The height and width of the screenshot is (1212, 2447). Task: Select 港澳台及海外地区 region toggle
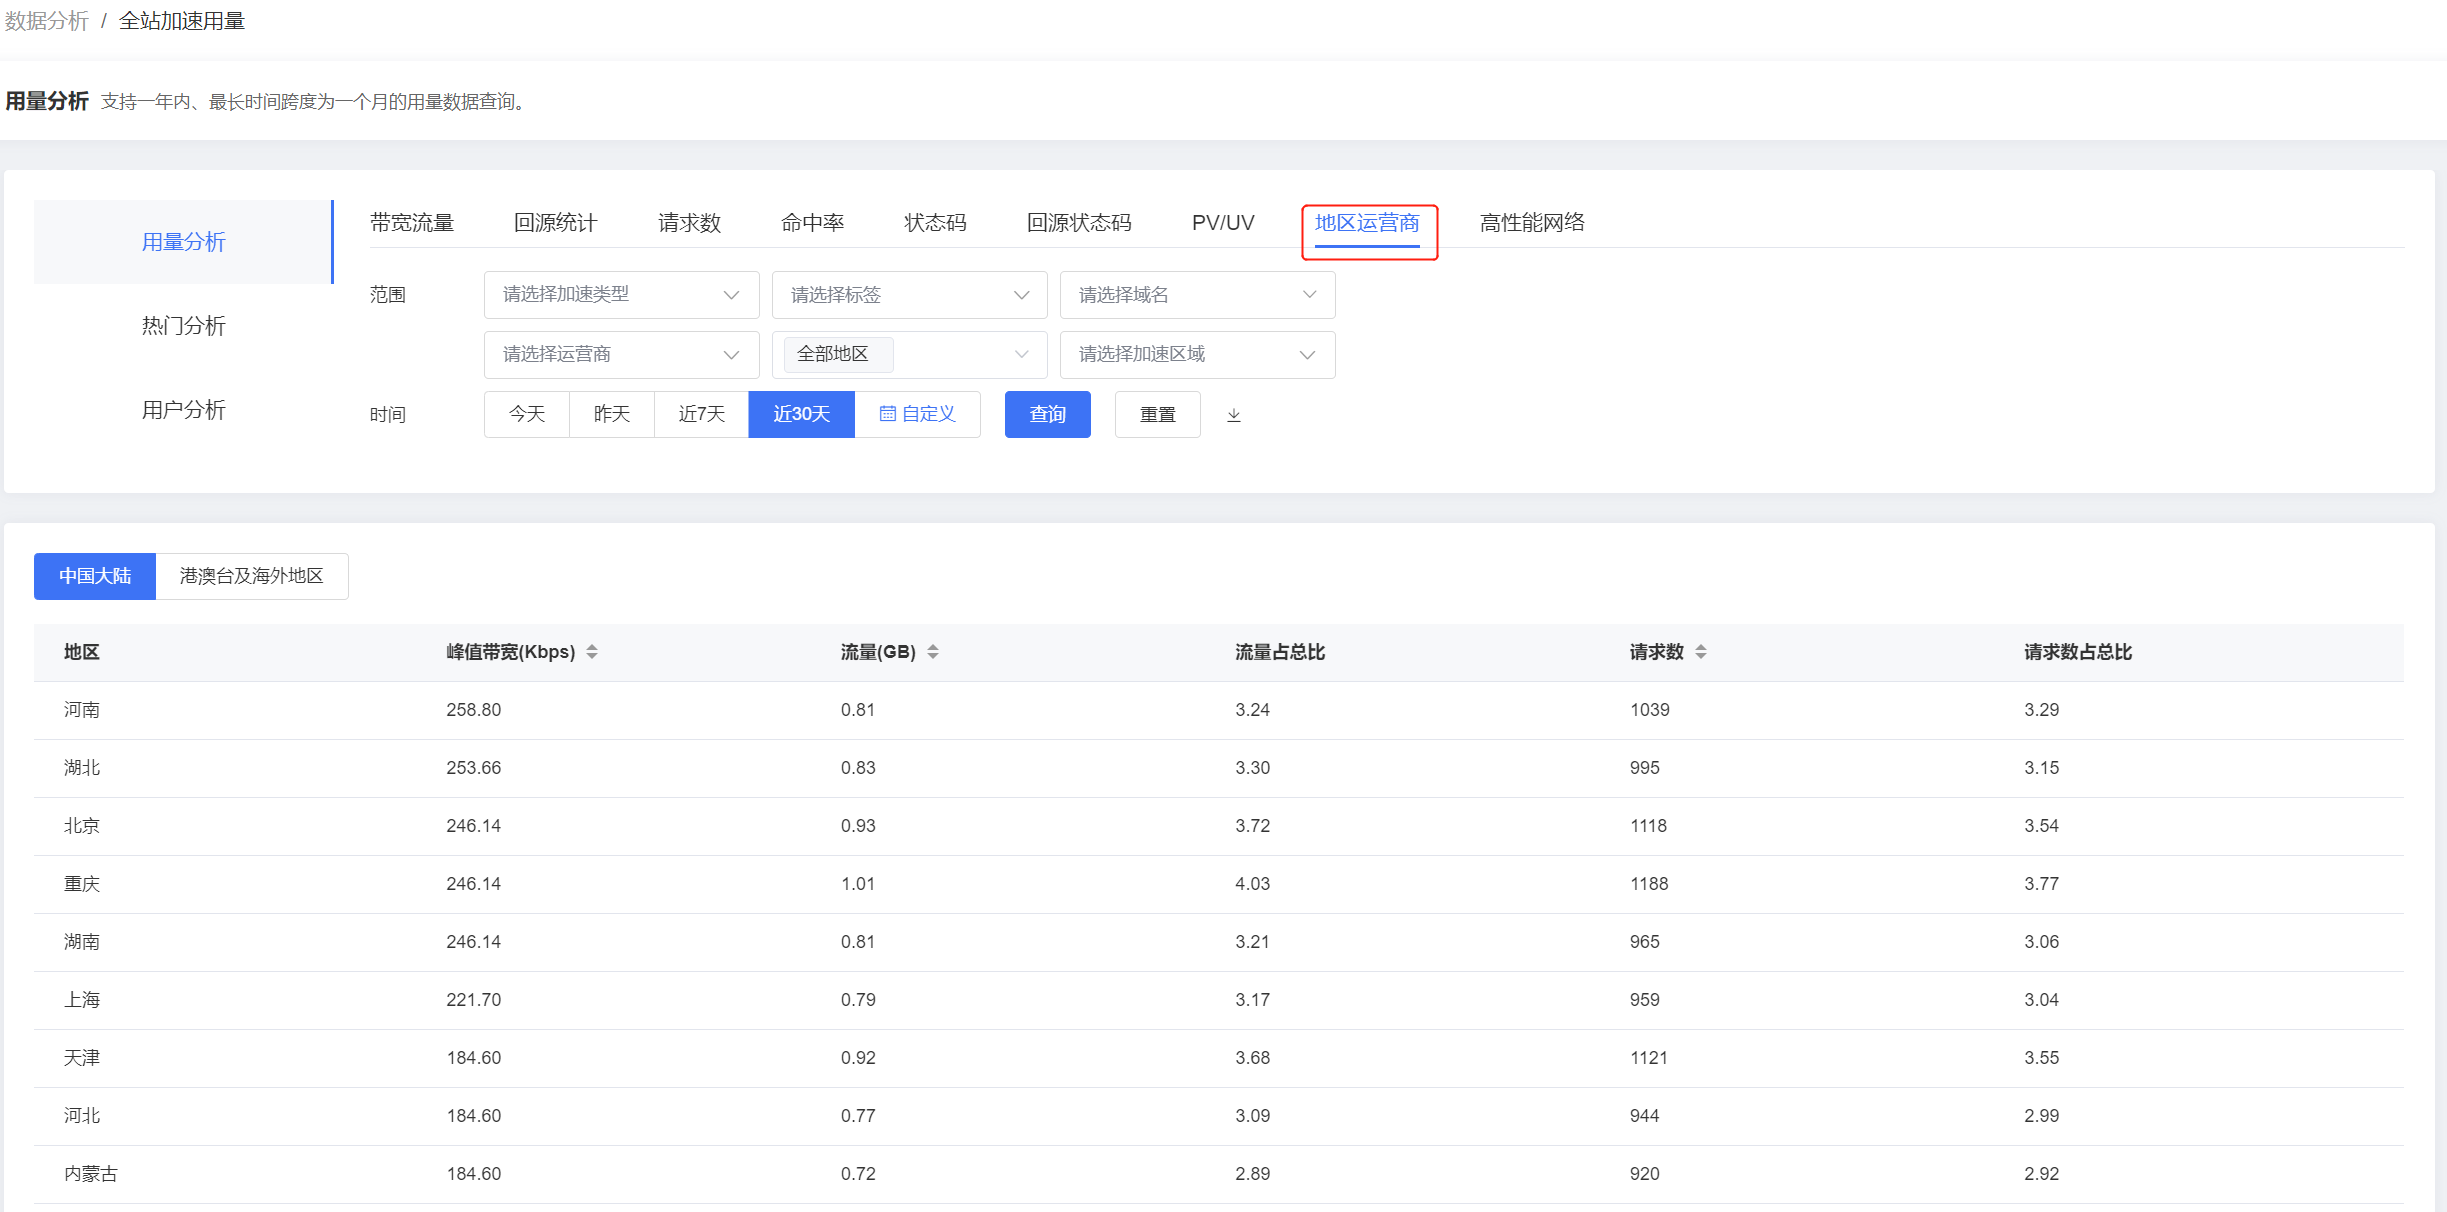[252, 576]
